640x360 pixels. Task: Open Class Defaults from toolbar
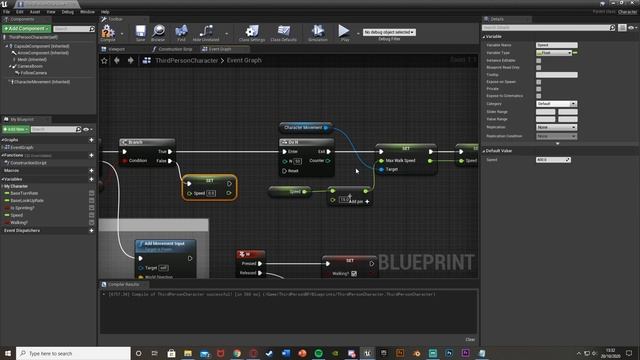pos(284,32)
